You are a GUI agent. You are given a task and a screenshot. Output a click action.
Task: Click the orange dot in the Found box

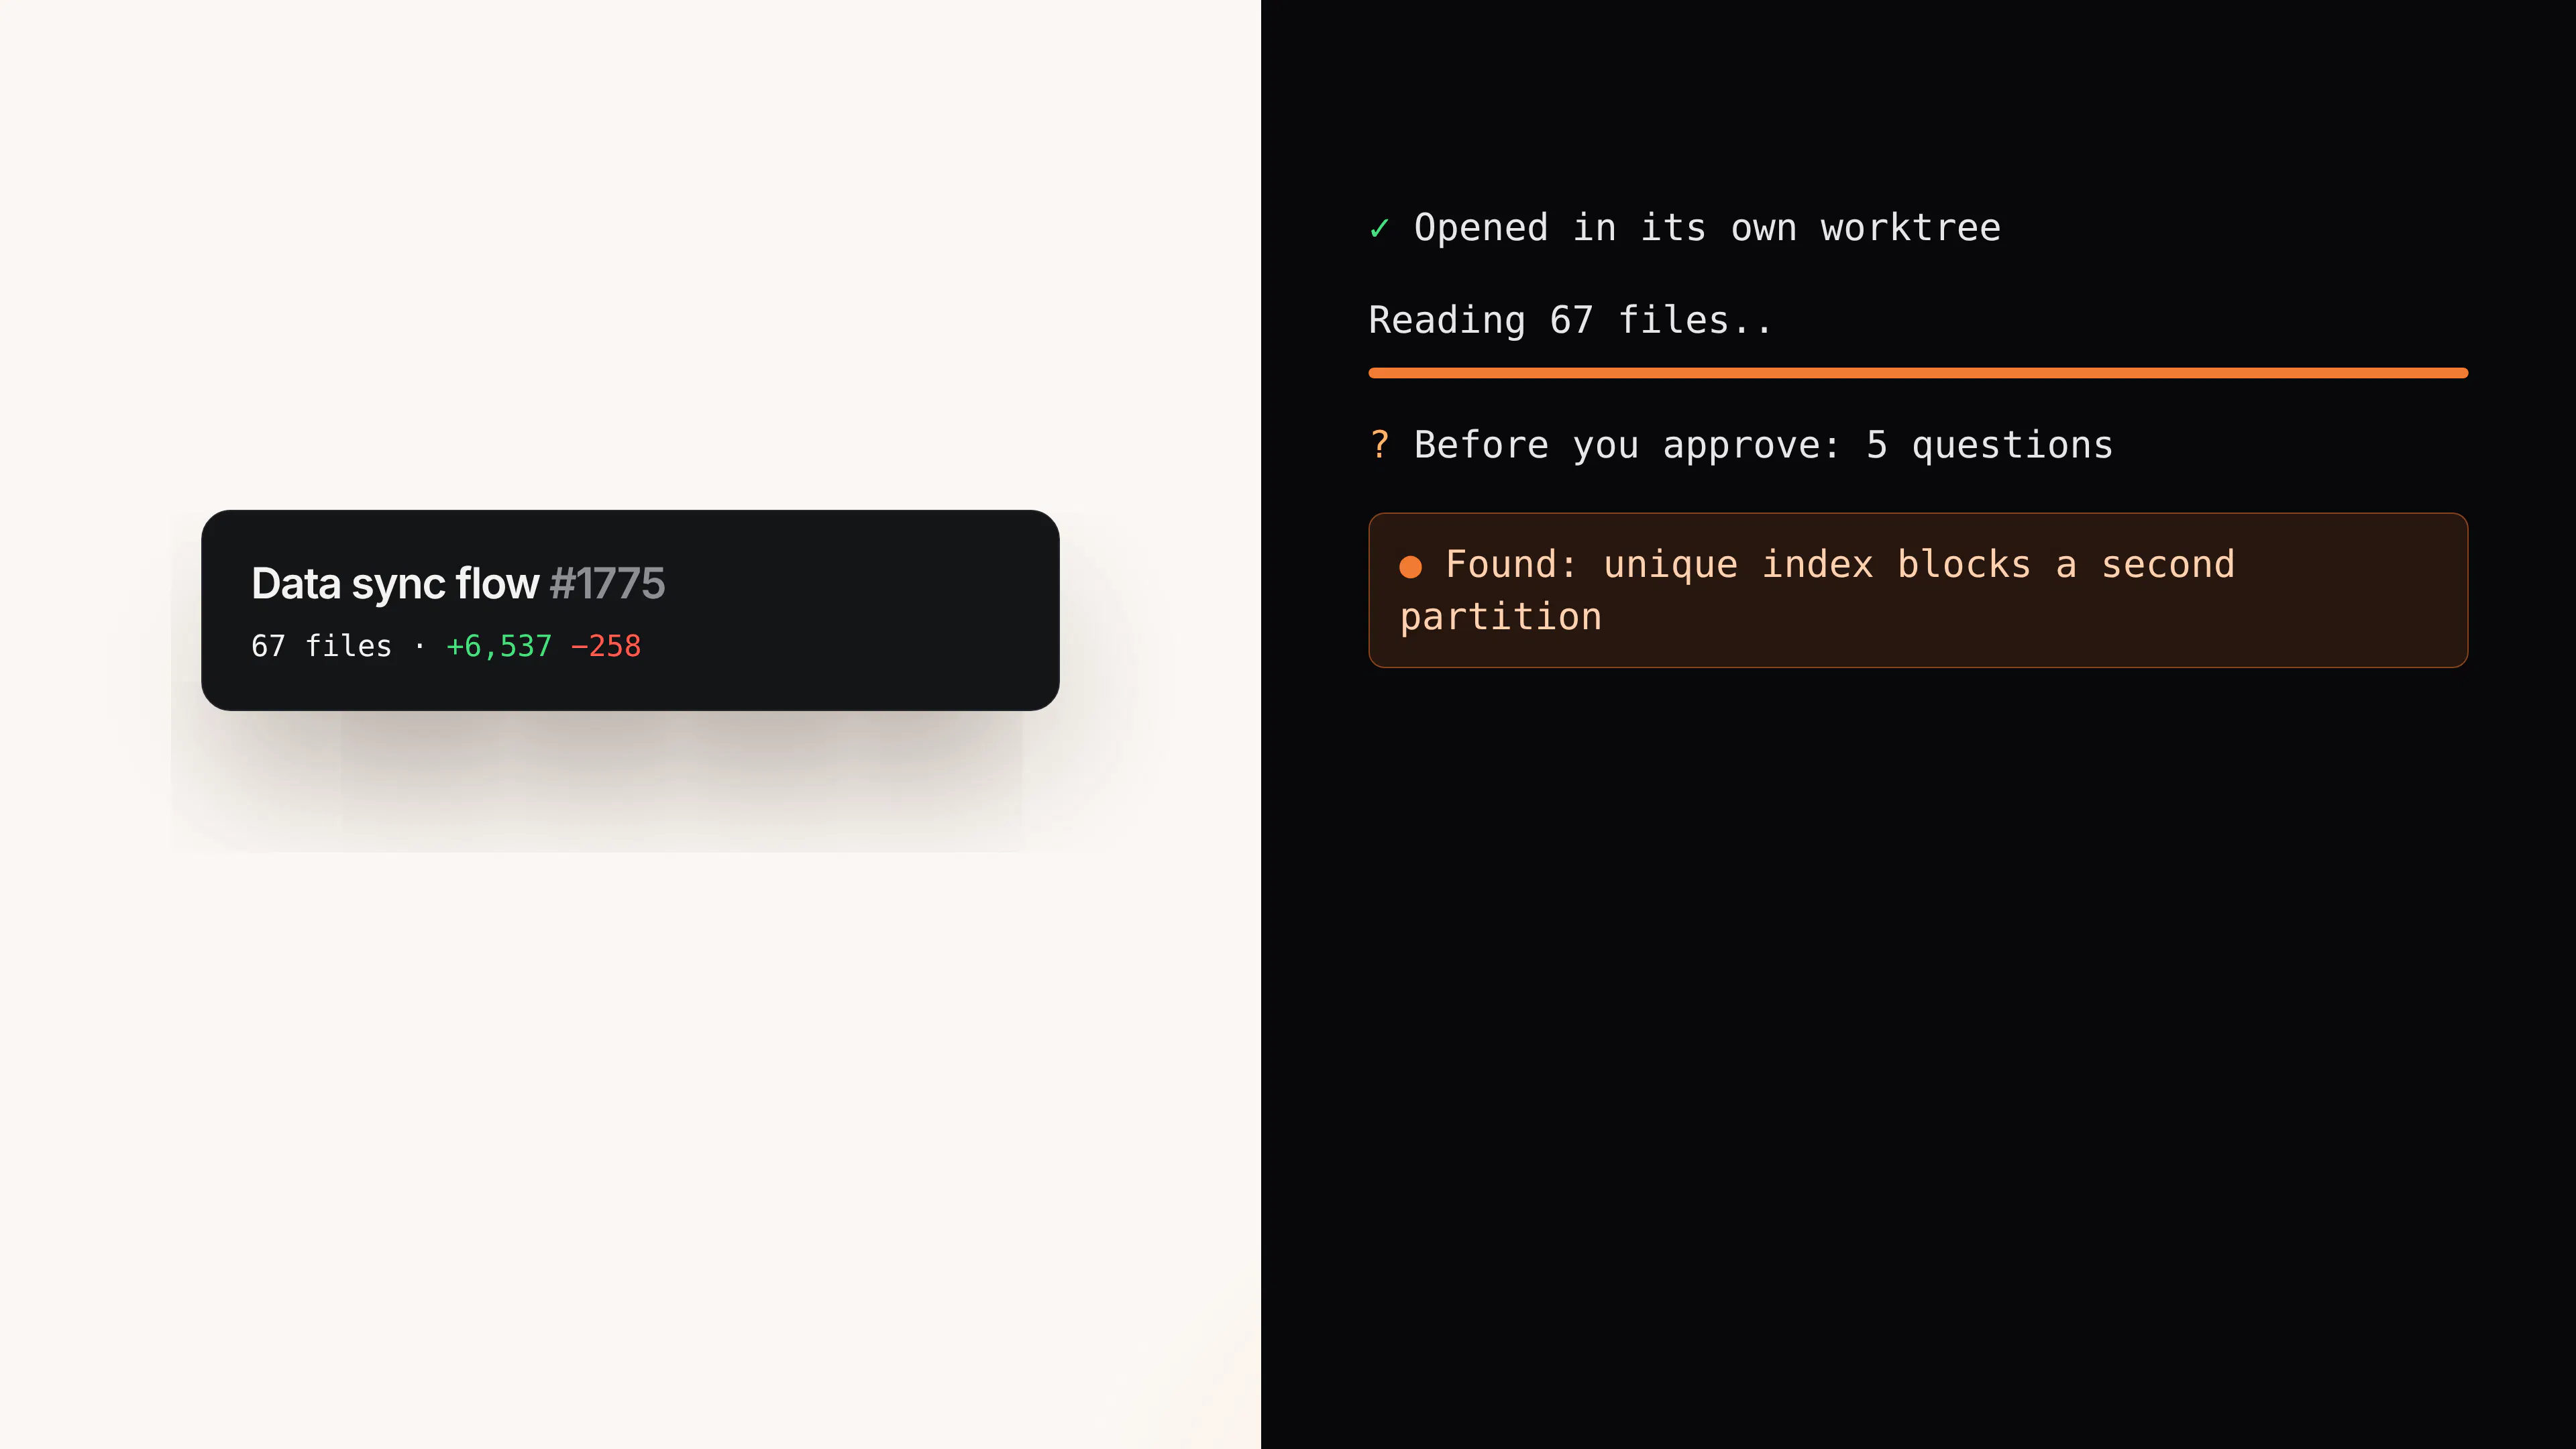click(1411, 567)
